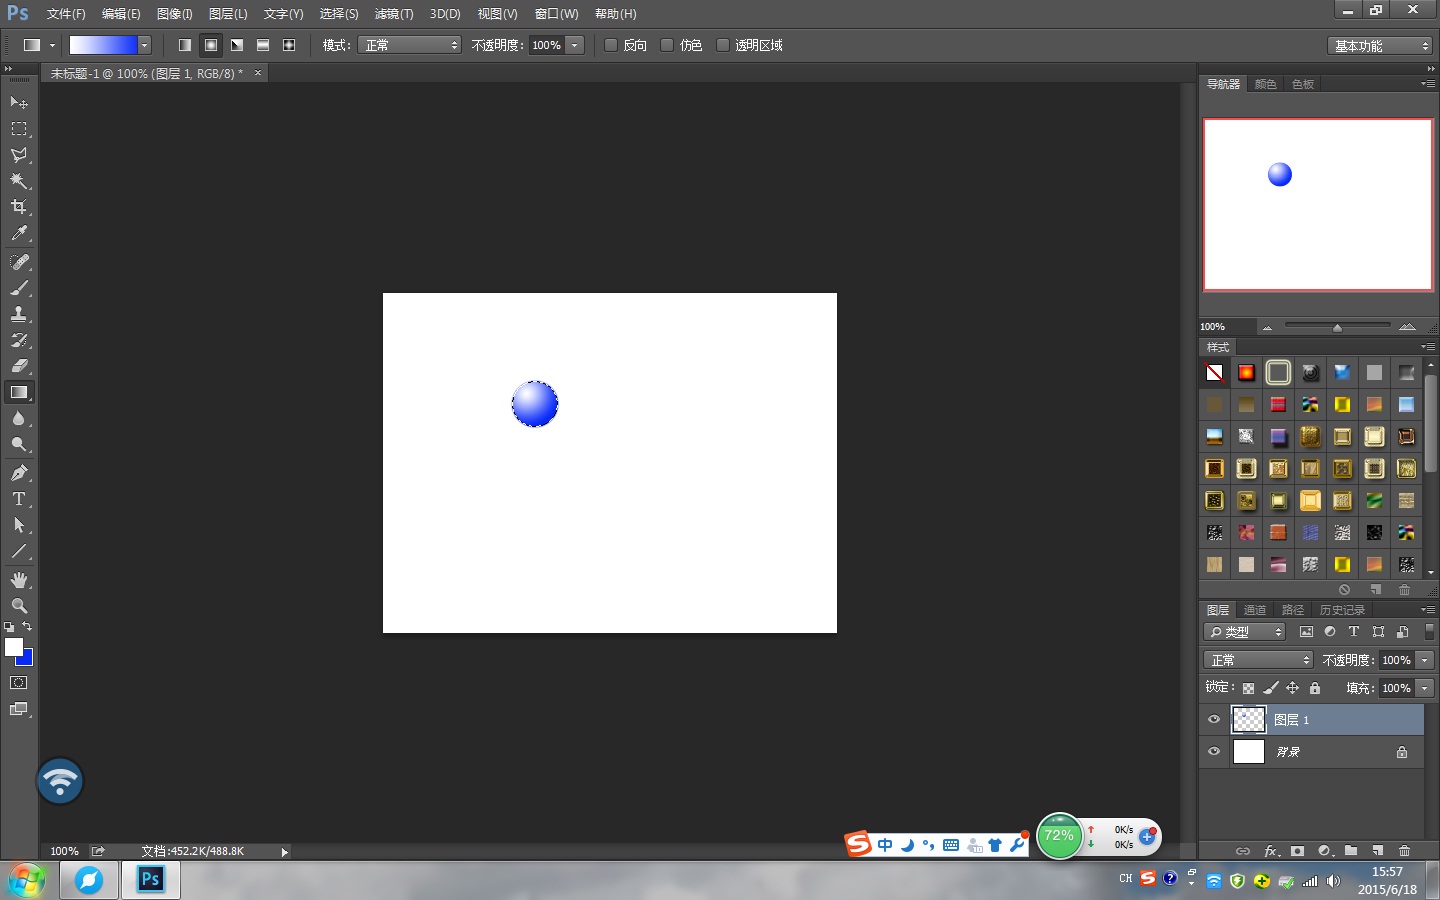Open the 图像(I) menu
Viewport: 1440px width, 900px height.
coord(175,14)
